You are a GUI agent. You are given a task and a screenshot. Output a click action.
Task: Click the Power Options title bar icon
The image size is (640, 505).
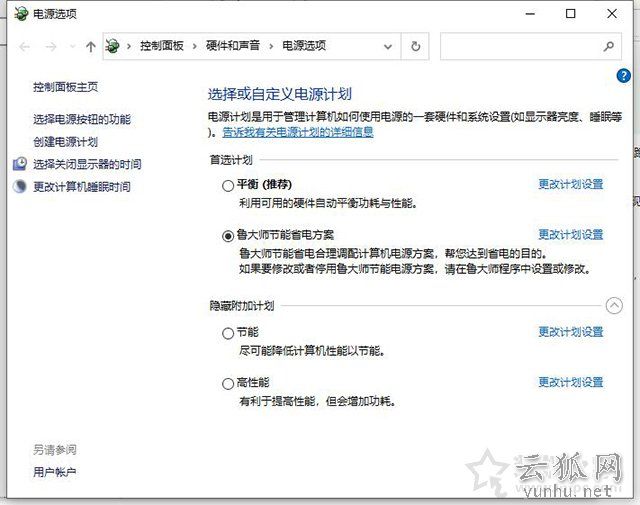[21, 14]
